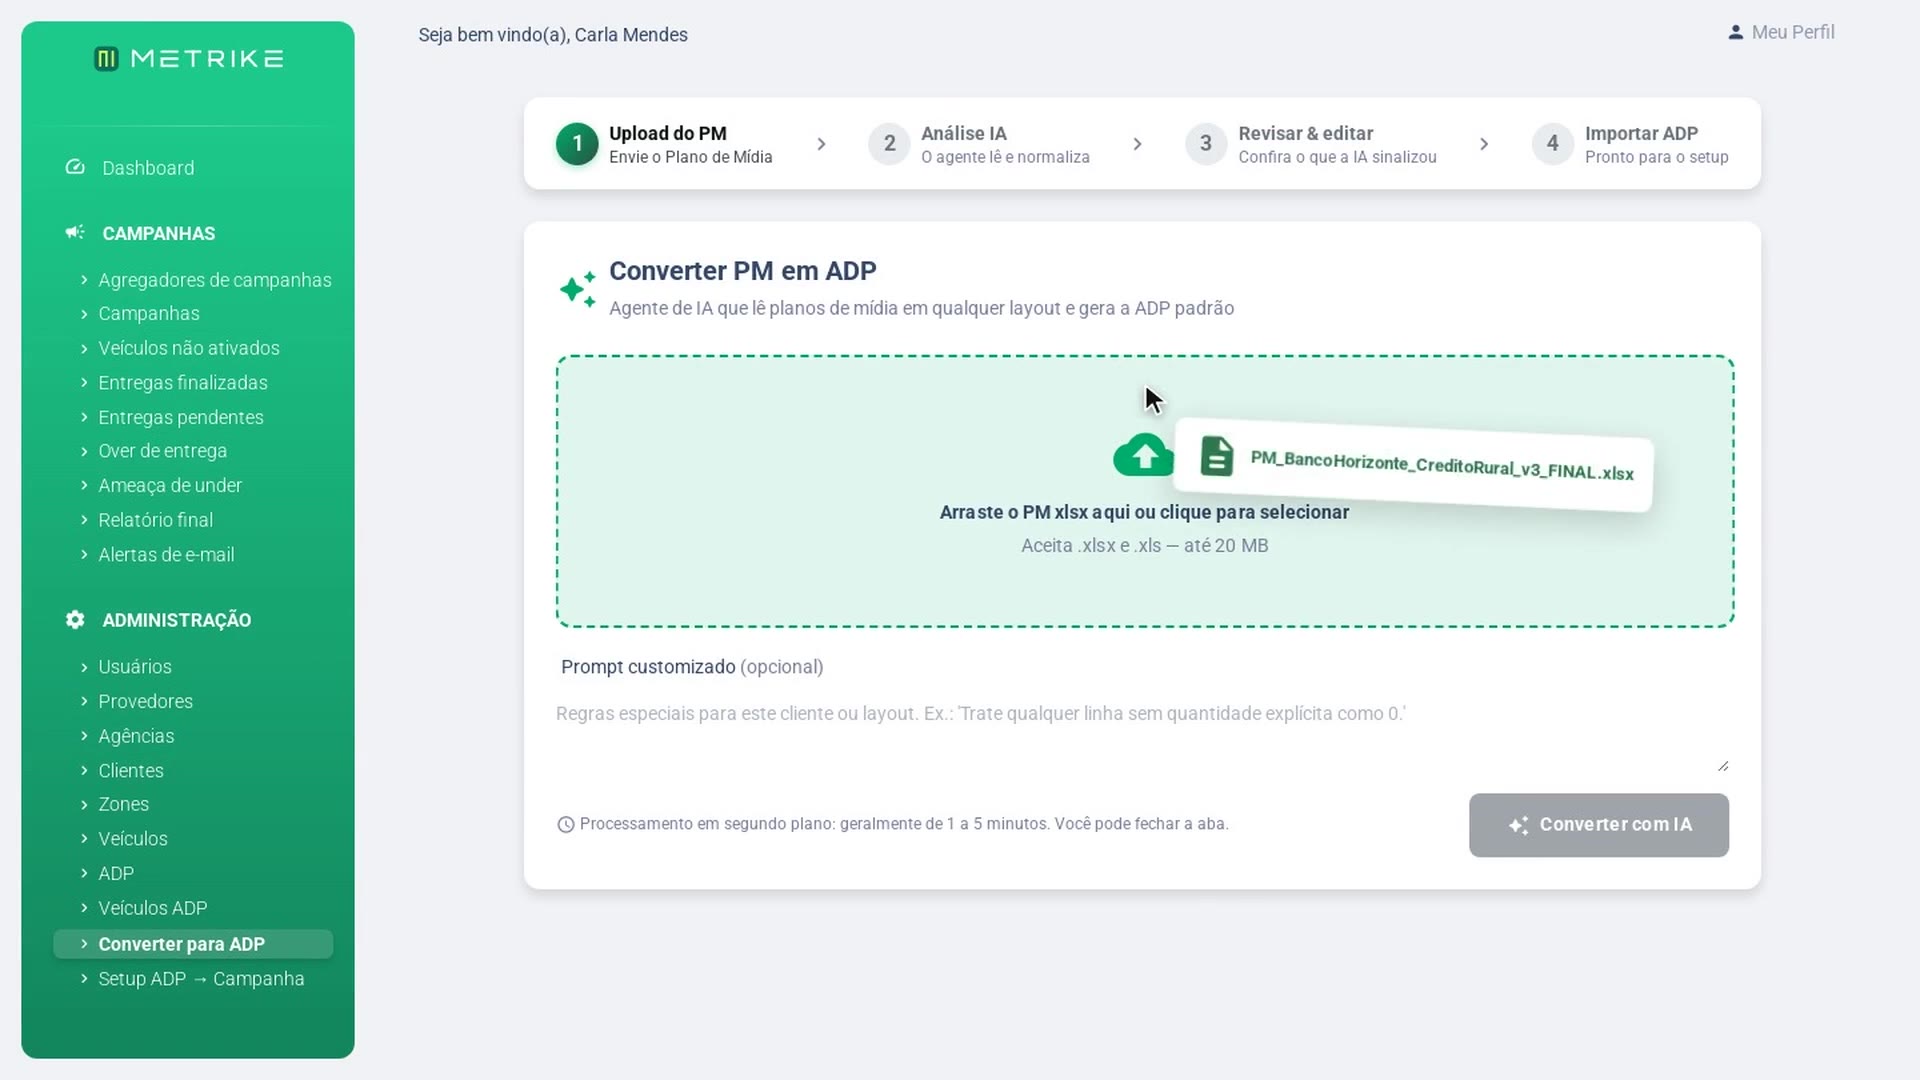The image size is (1920, 1080).
Task: Click chevron beside Usuários
Action: (84, 666)
